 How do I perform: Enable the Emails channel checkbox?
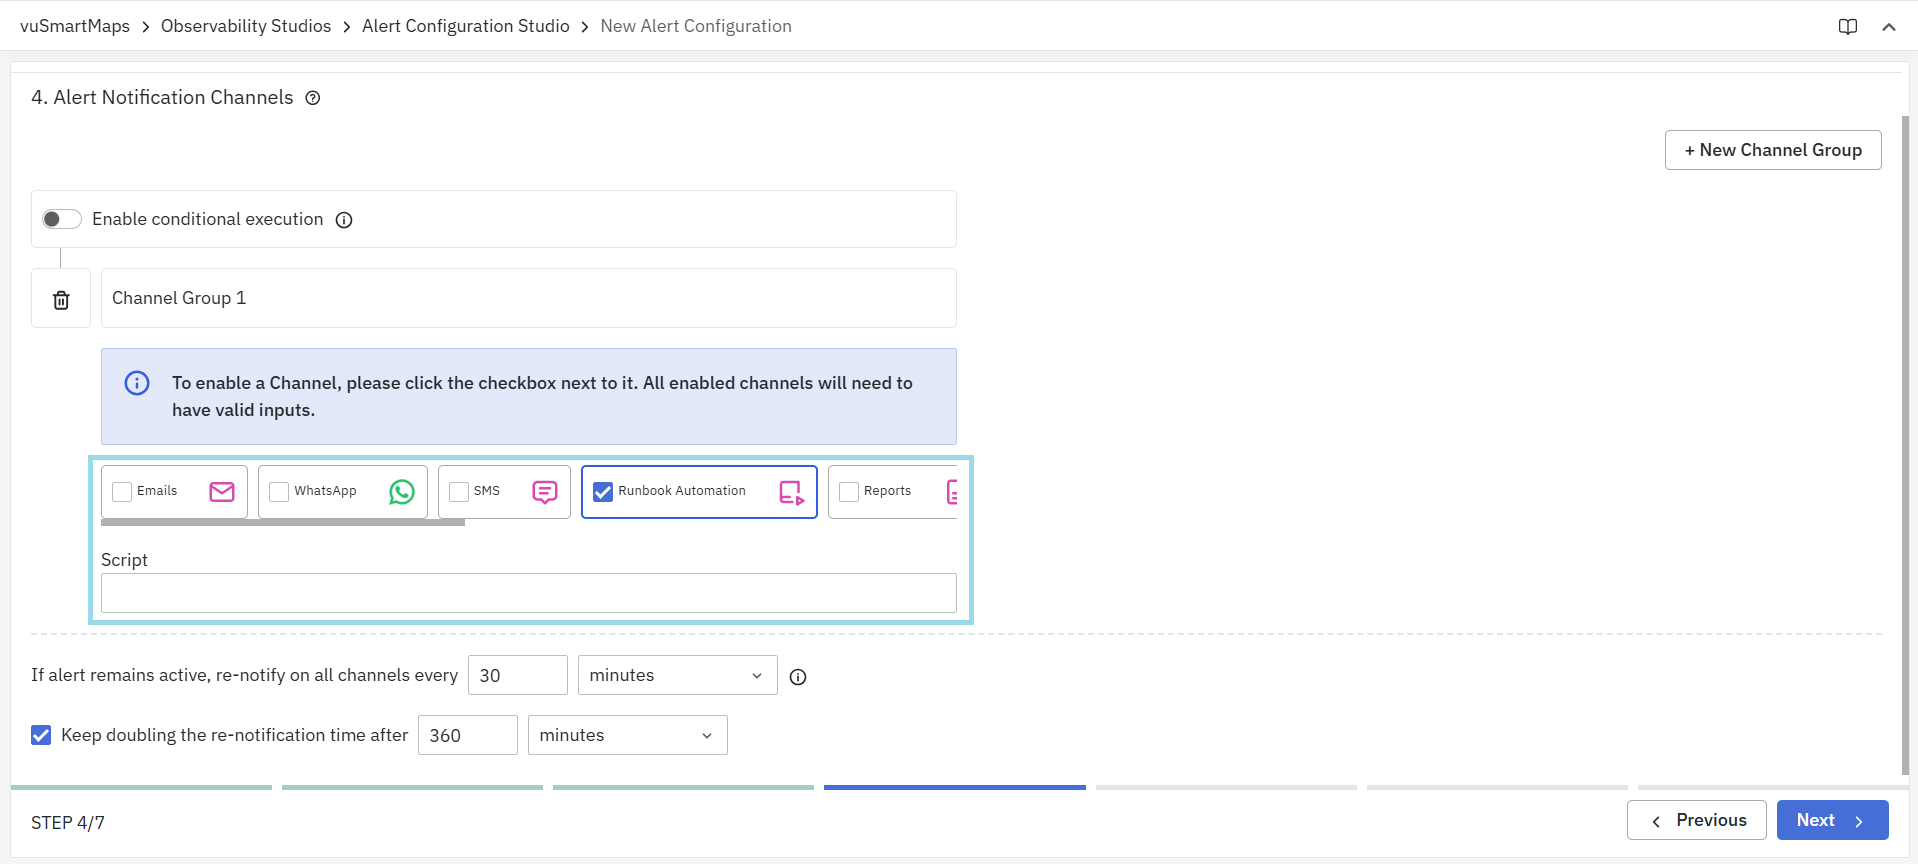tap(123, 491)
